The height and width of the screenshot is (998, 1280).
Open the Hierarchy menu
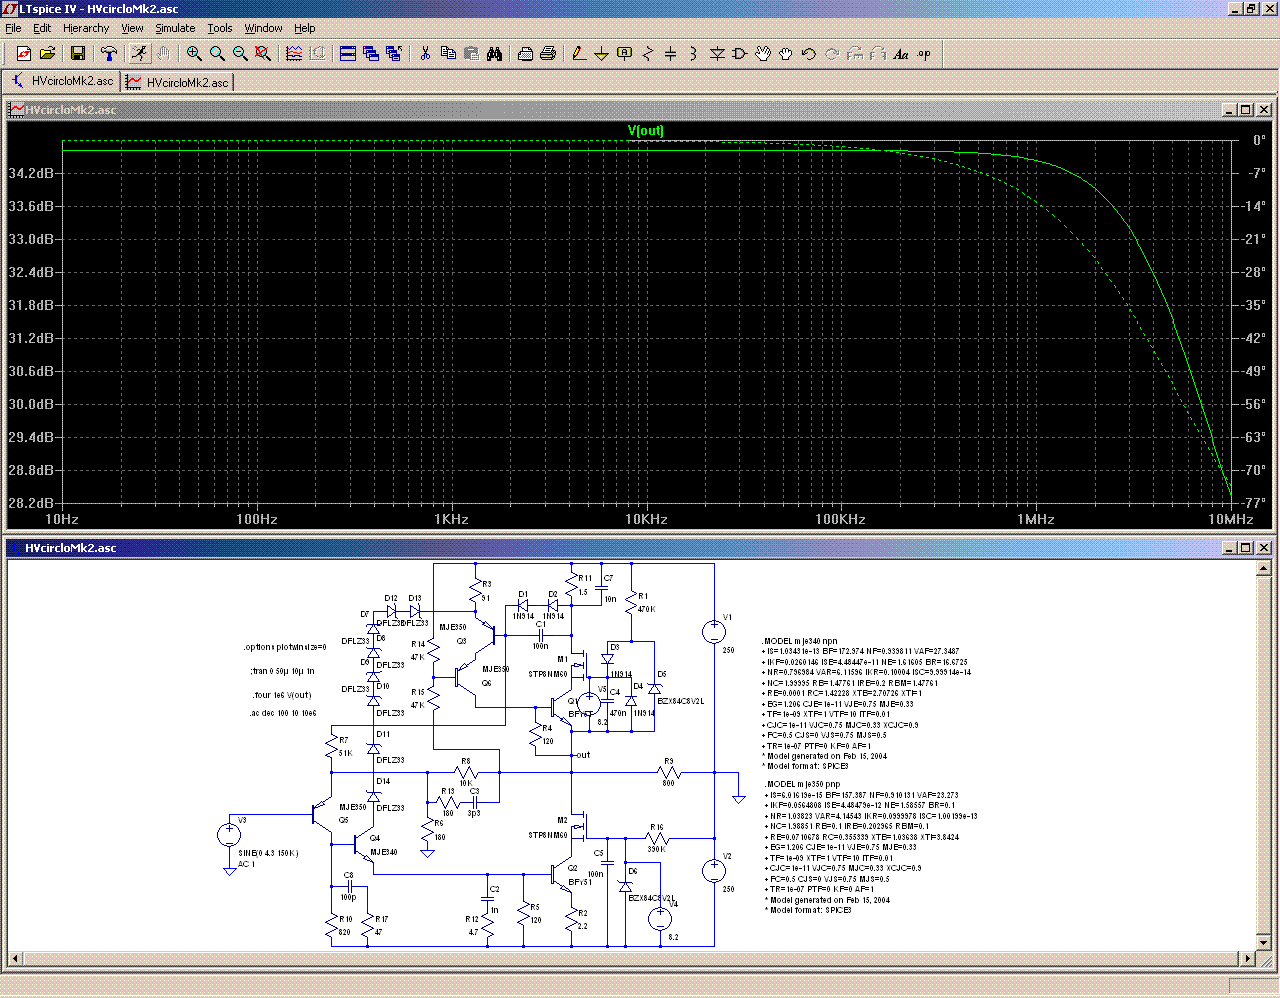pos(86,28)
